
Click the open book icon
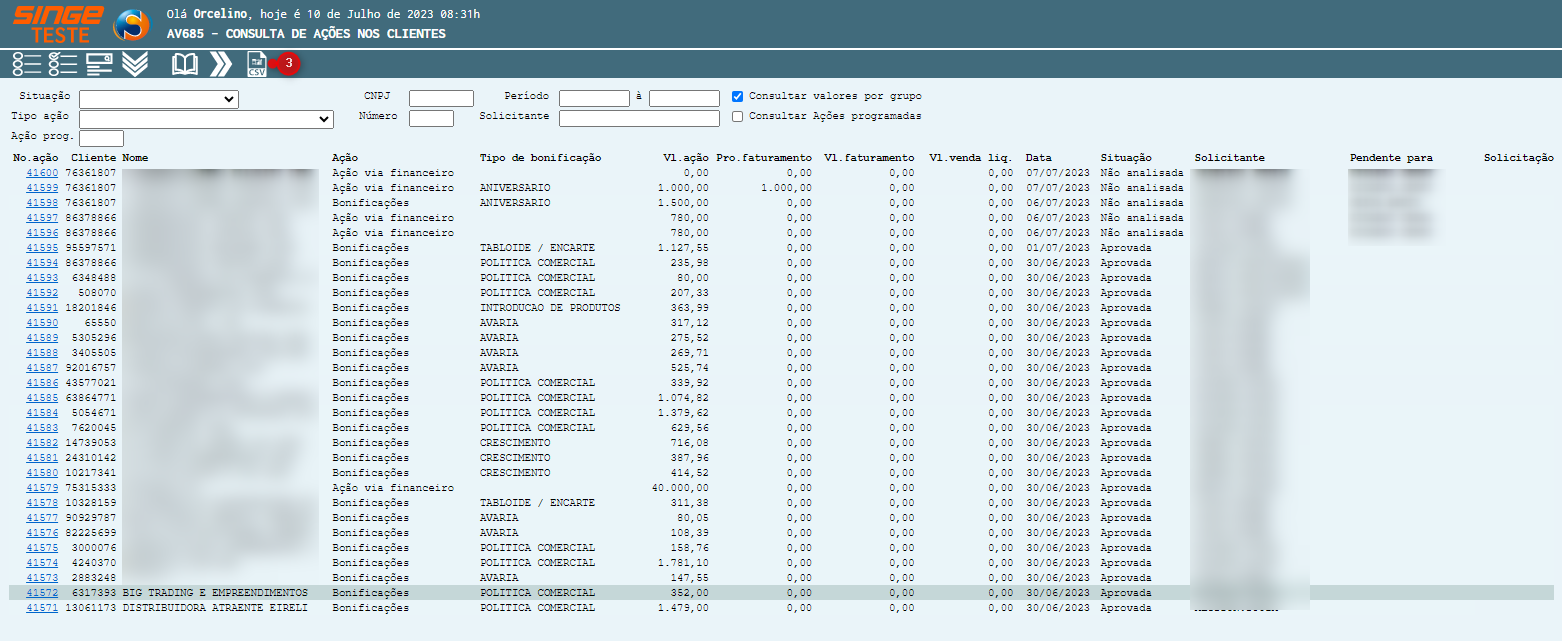coord(185,64)
